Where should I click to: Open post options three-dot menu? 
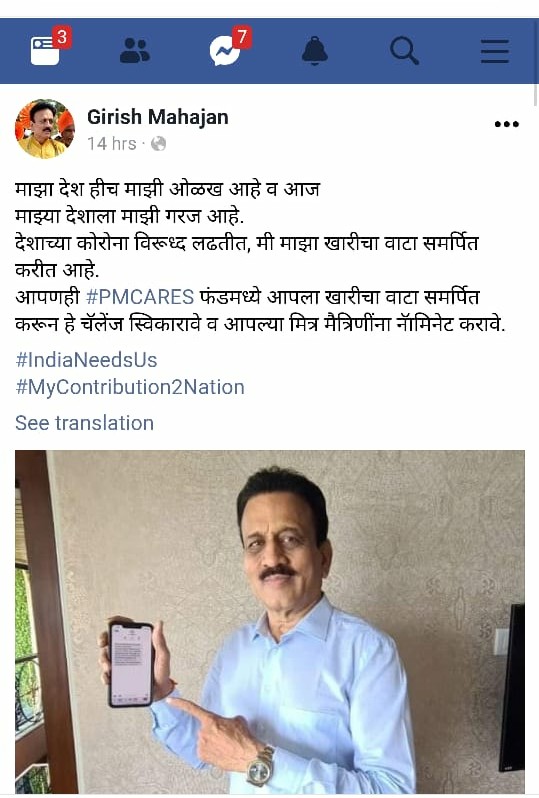tap(506, 124)
